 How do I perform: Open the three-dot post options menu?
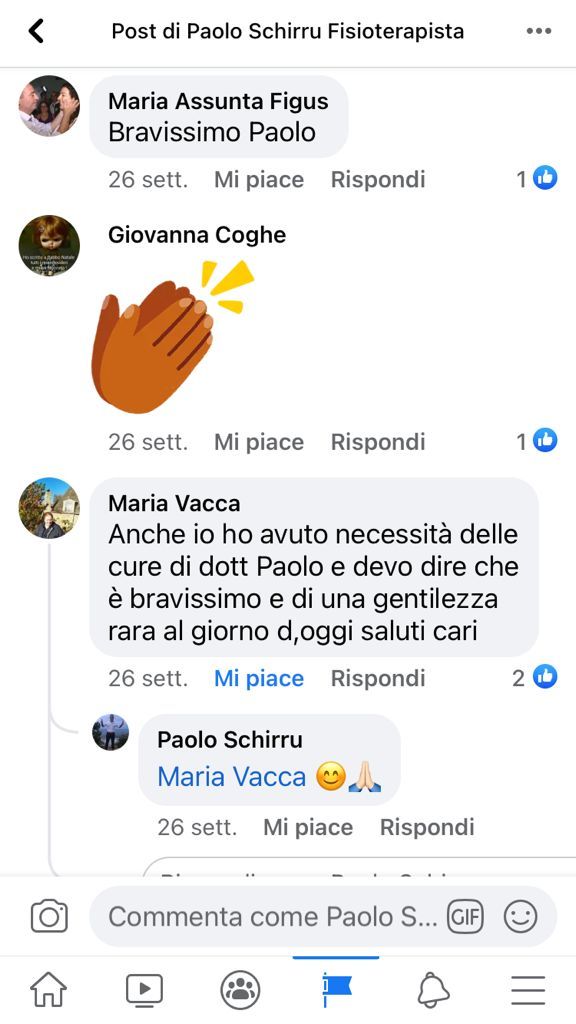point(538,31)
